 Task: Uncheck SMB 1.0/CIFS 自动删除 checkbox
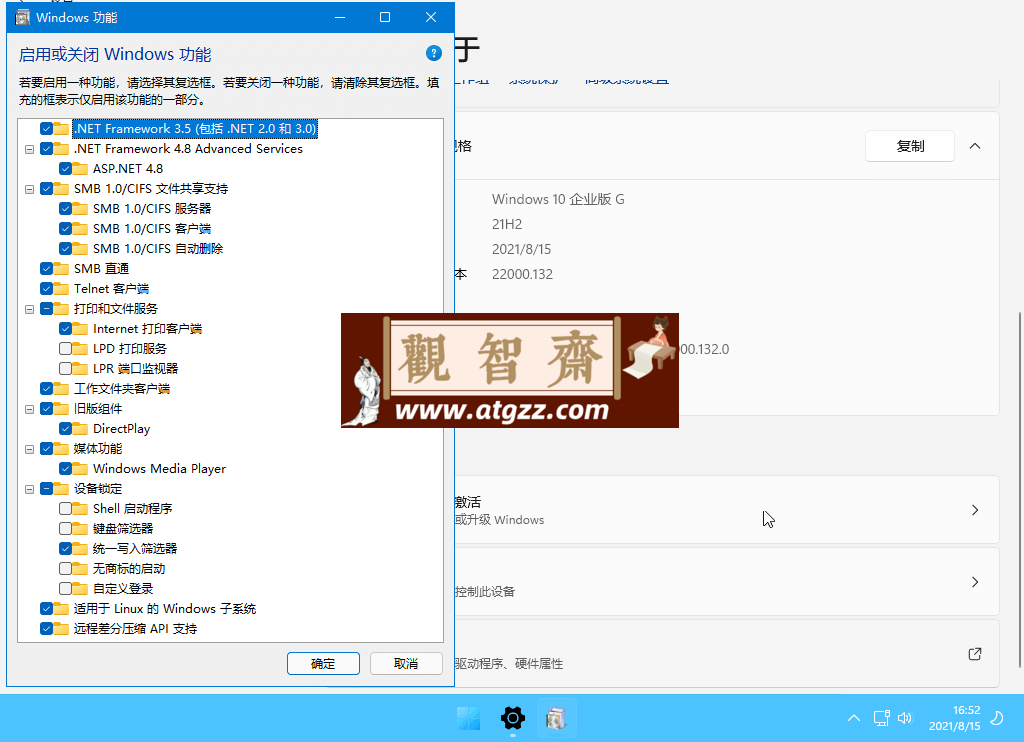point(65,249)
